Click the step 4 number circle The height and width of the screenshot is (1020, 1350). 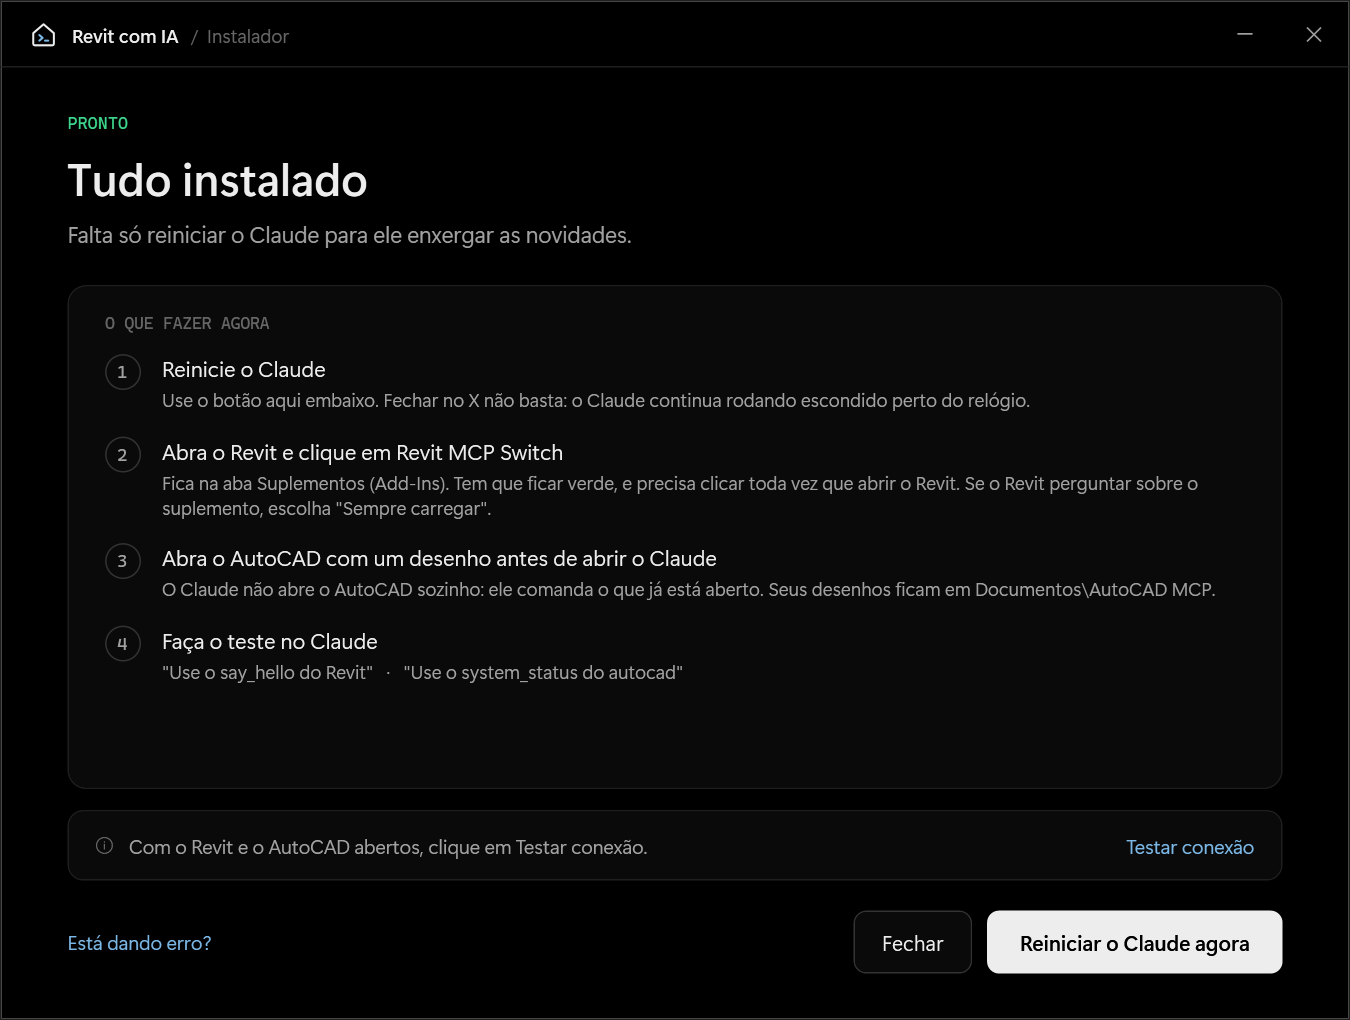[x=123, y=644]
